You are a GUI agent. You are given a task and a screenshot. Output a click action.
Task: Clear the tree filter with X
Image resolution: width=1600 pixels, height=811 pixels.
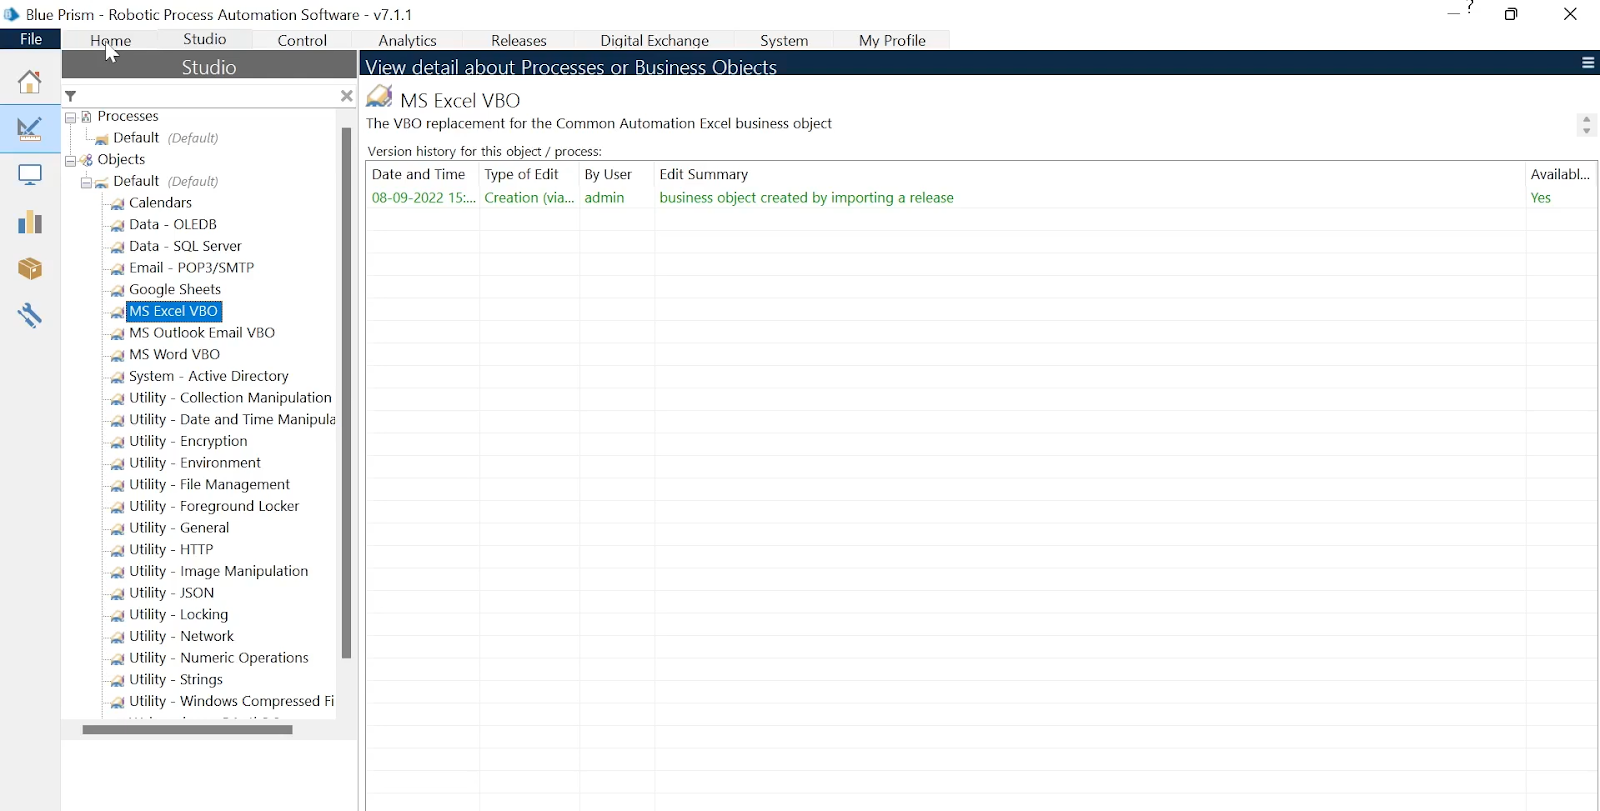pos(346,96)
